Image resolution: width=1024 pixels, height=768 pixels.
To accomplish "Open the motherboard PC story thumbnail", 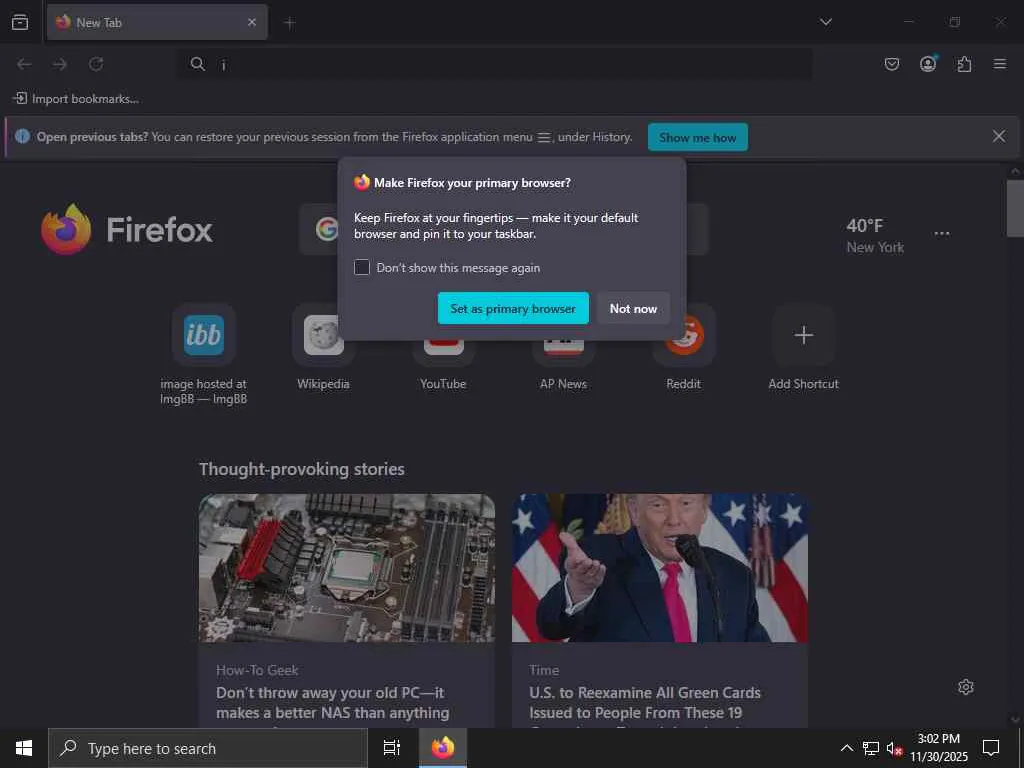I will pos(347,568).
